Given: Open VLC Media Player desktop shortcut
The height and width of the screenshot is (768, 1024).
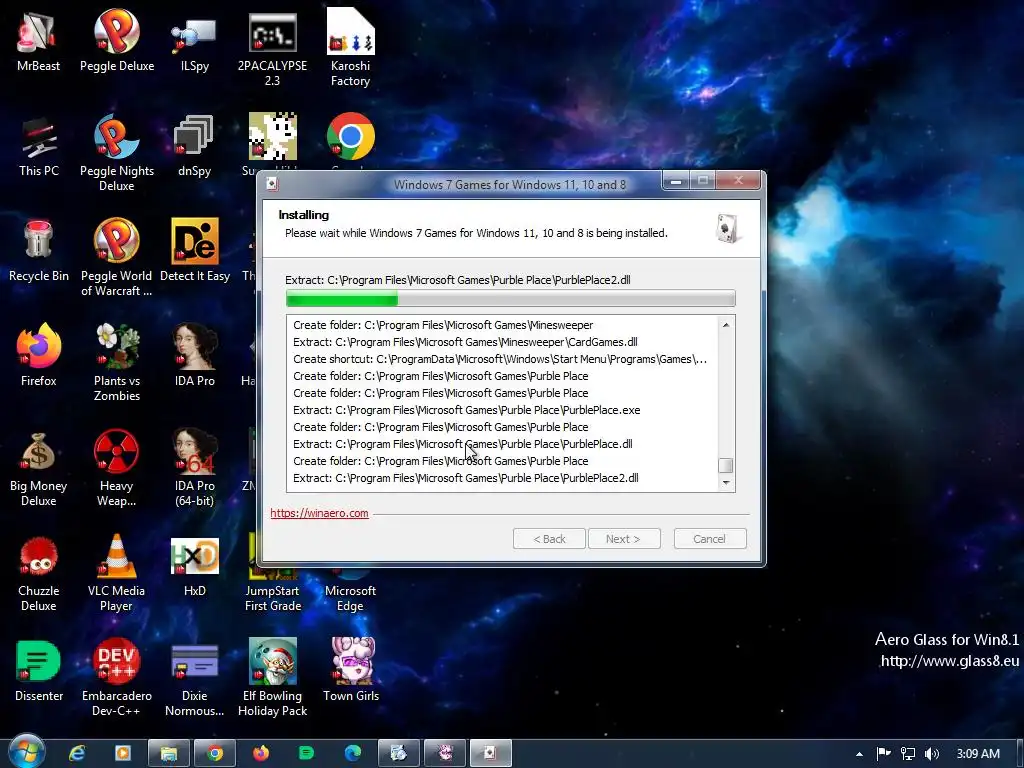Looking at the screenshot, I should click(x=117, y=573).
